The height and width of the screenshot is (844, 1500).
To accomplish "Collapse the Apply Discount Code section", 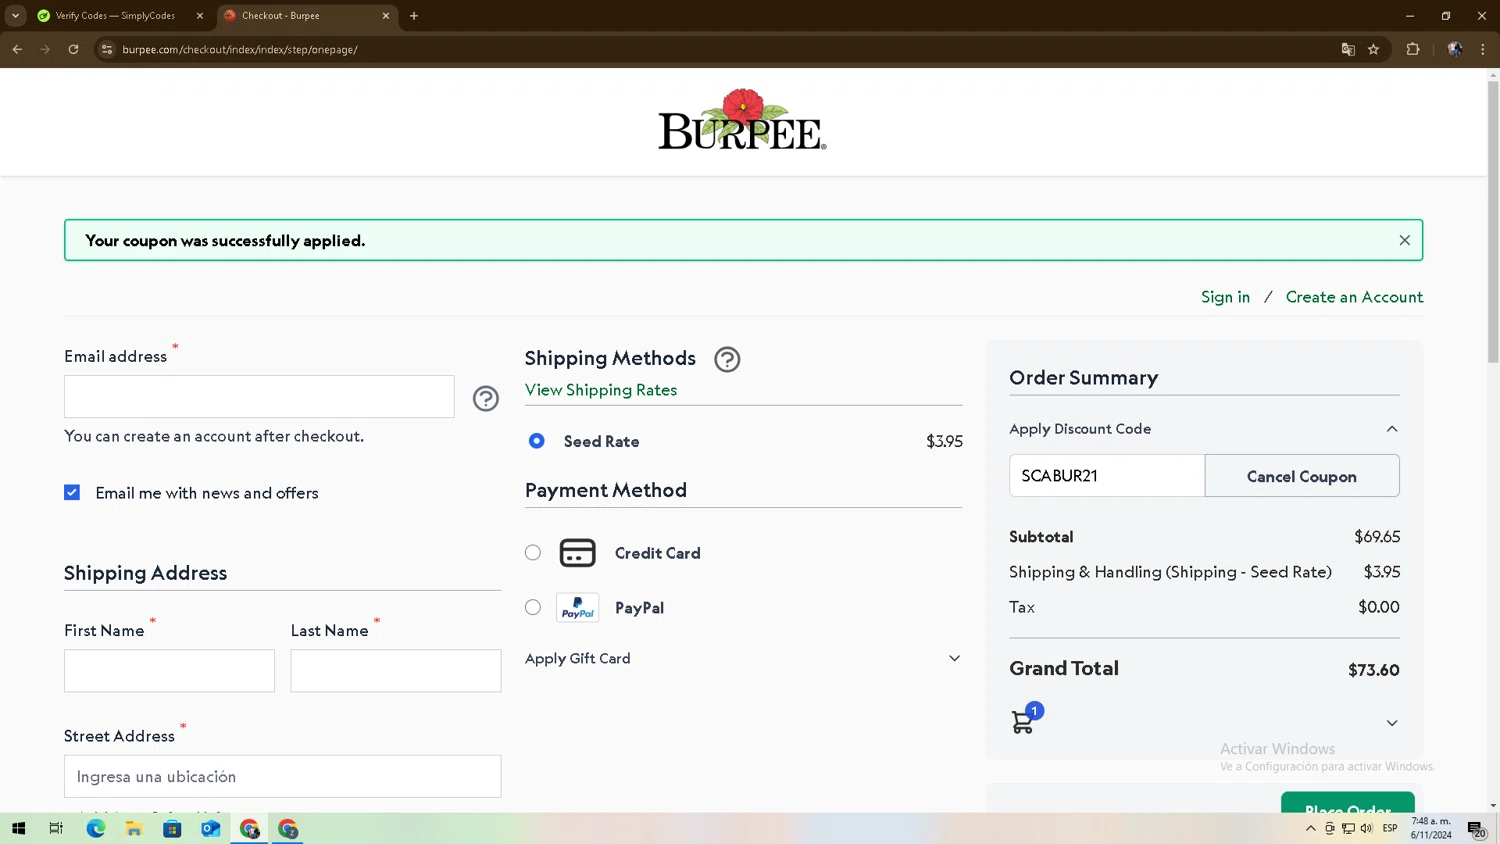I will tap(1204, 429).
